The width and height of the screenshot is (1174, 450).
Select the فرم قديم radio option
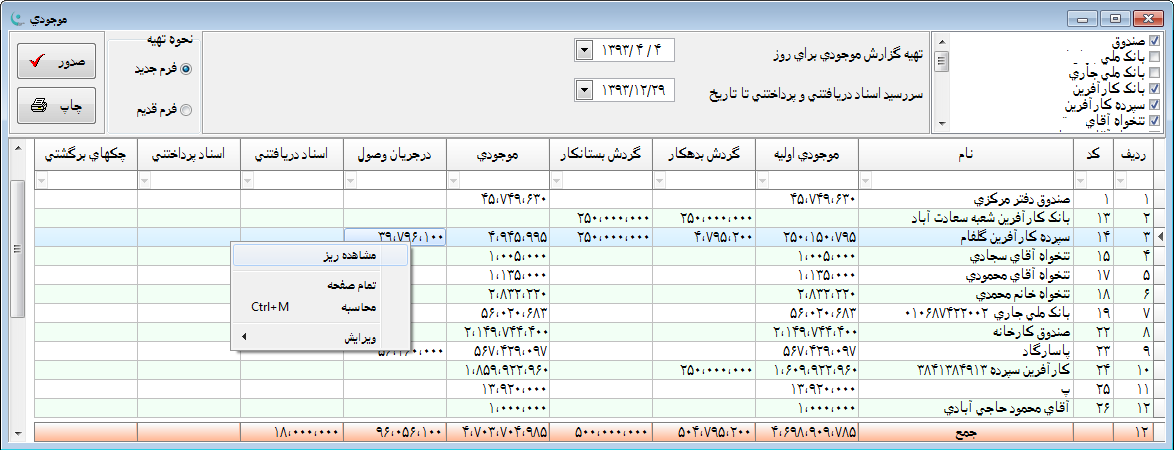(x=185, y=110)
